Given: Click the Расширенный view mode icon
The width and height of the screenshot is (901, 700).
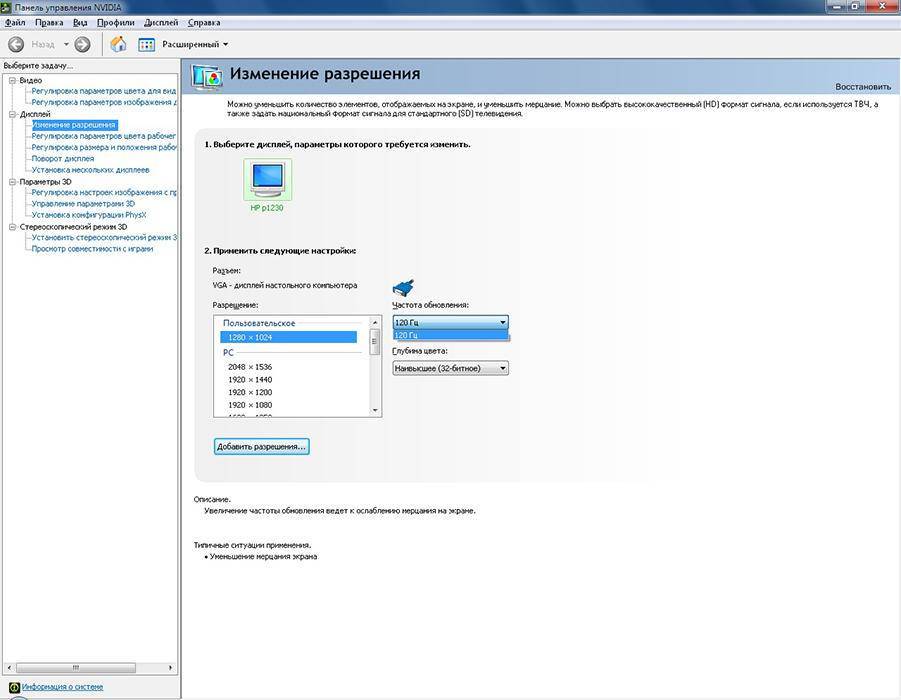Looking at the screenshot, I should point(147,44).
